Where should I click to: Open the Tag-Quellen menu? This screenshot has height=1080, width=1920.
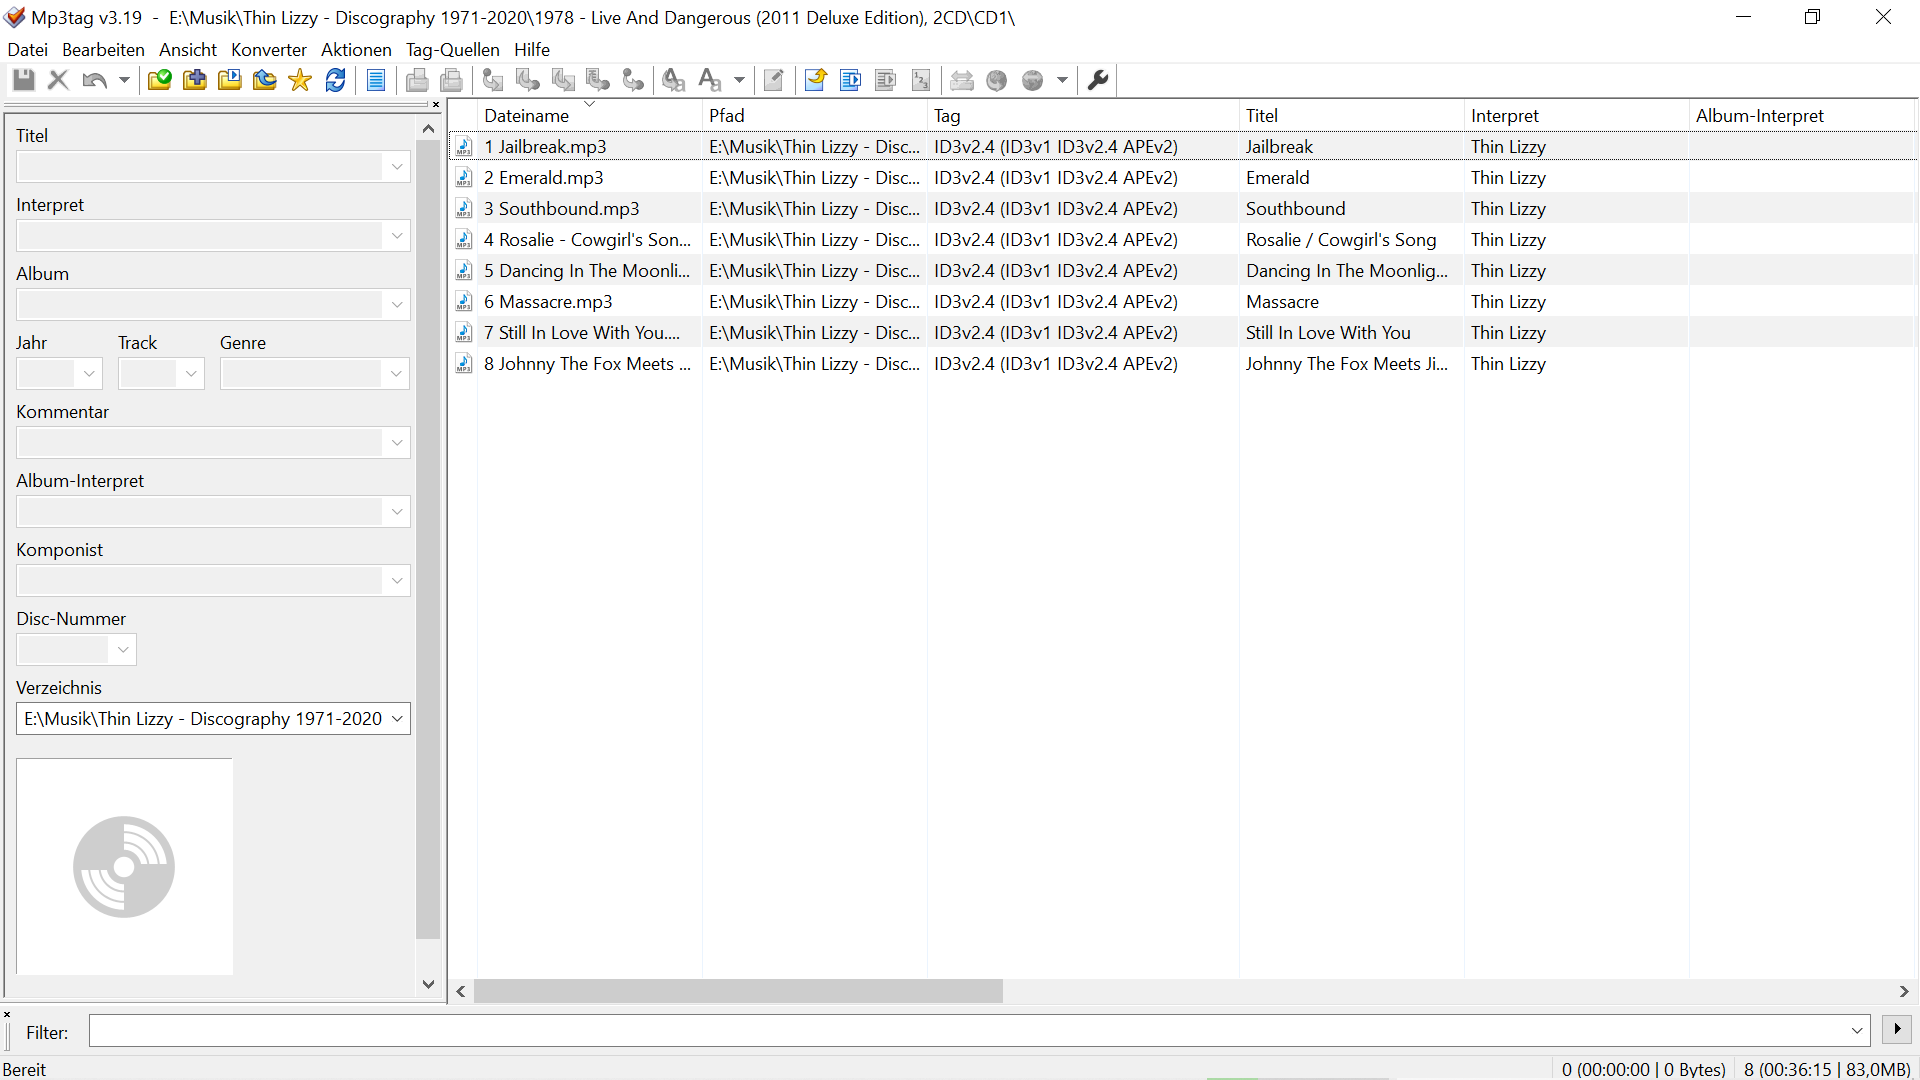coord(453,50)
